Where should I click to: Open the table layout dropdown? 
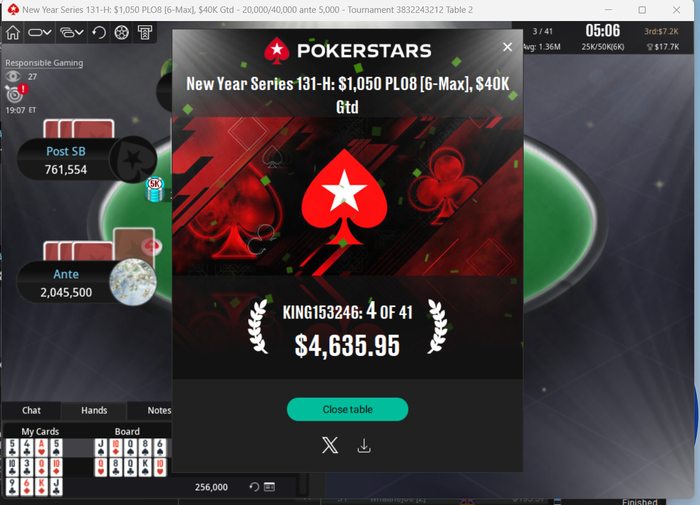coord(40,33)
